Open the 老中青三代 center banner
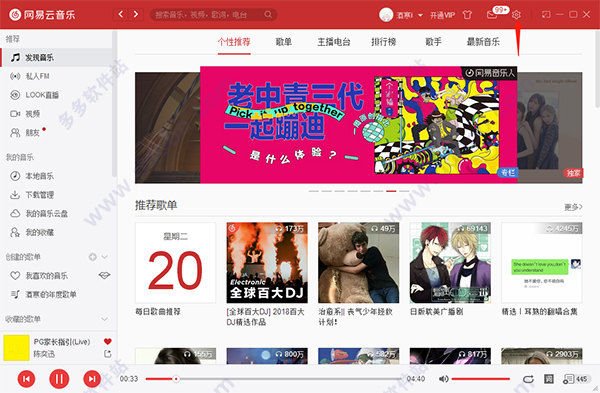Viewport: 600px width, 393px height. click(x=359, y=125)
